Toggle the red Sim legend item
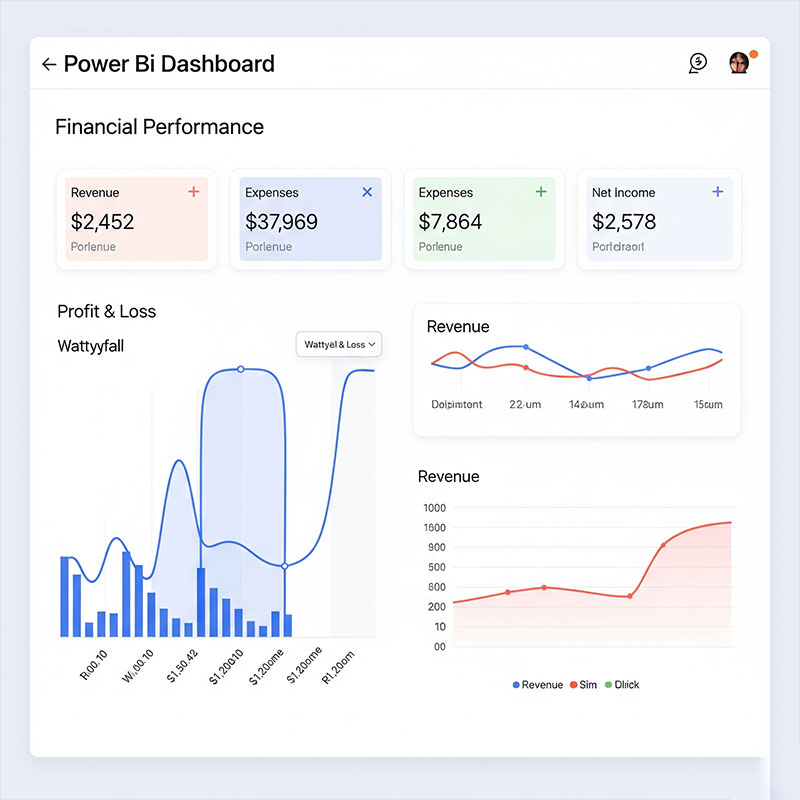800x800 pixels. tap(583, 685)
